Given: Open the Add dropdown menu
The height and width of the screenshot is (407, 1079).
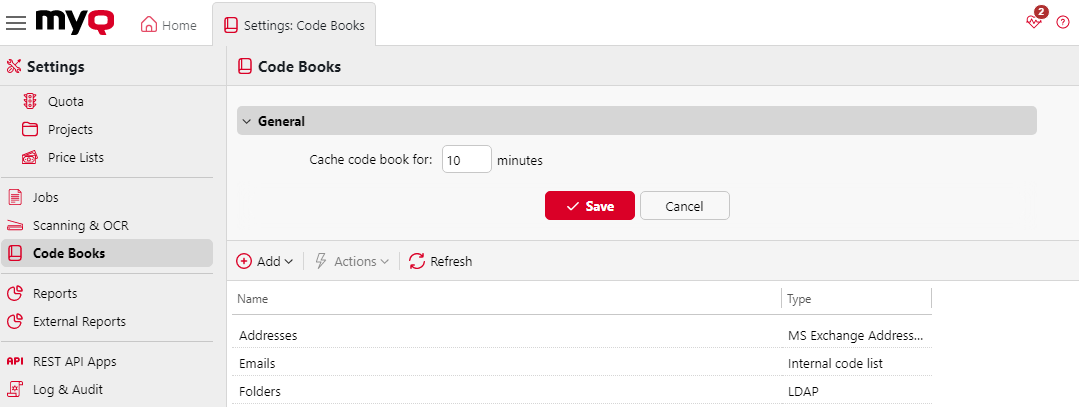Looking at the screenshot, I should [265, 261].
